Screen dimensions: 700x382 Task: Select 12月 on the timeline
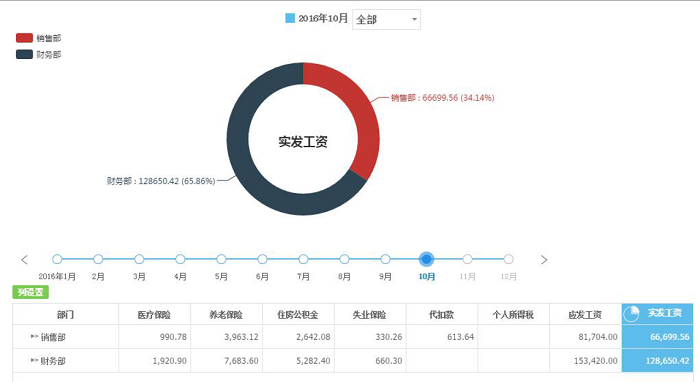(x=508, y=259)
